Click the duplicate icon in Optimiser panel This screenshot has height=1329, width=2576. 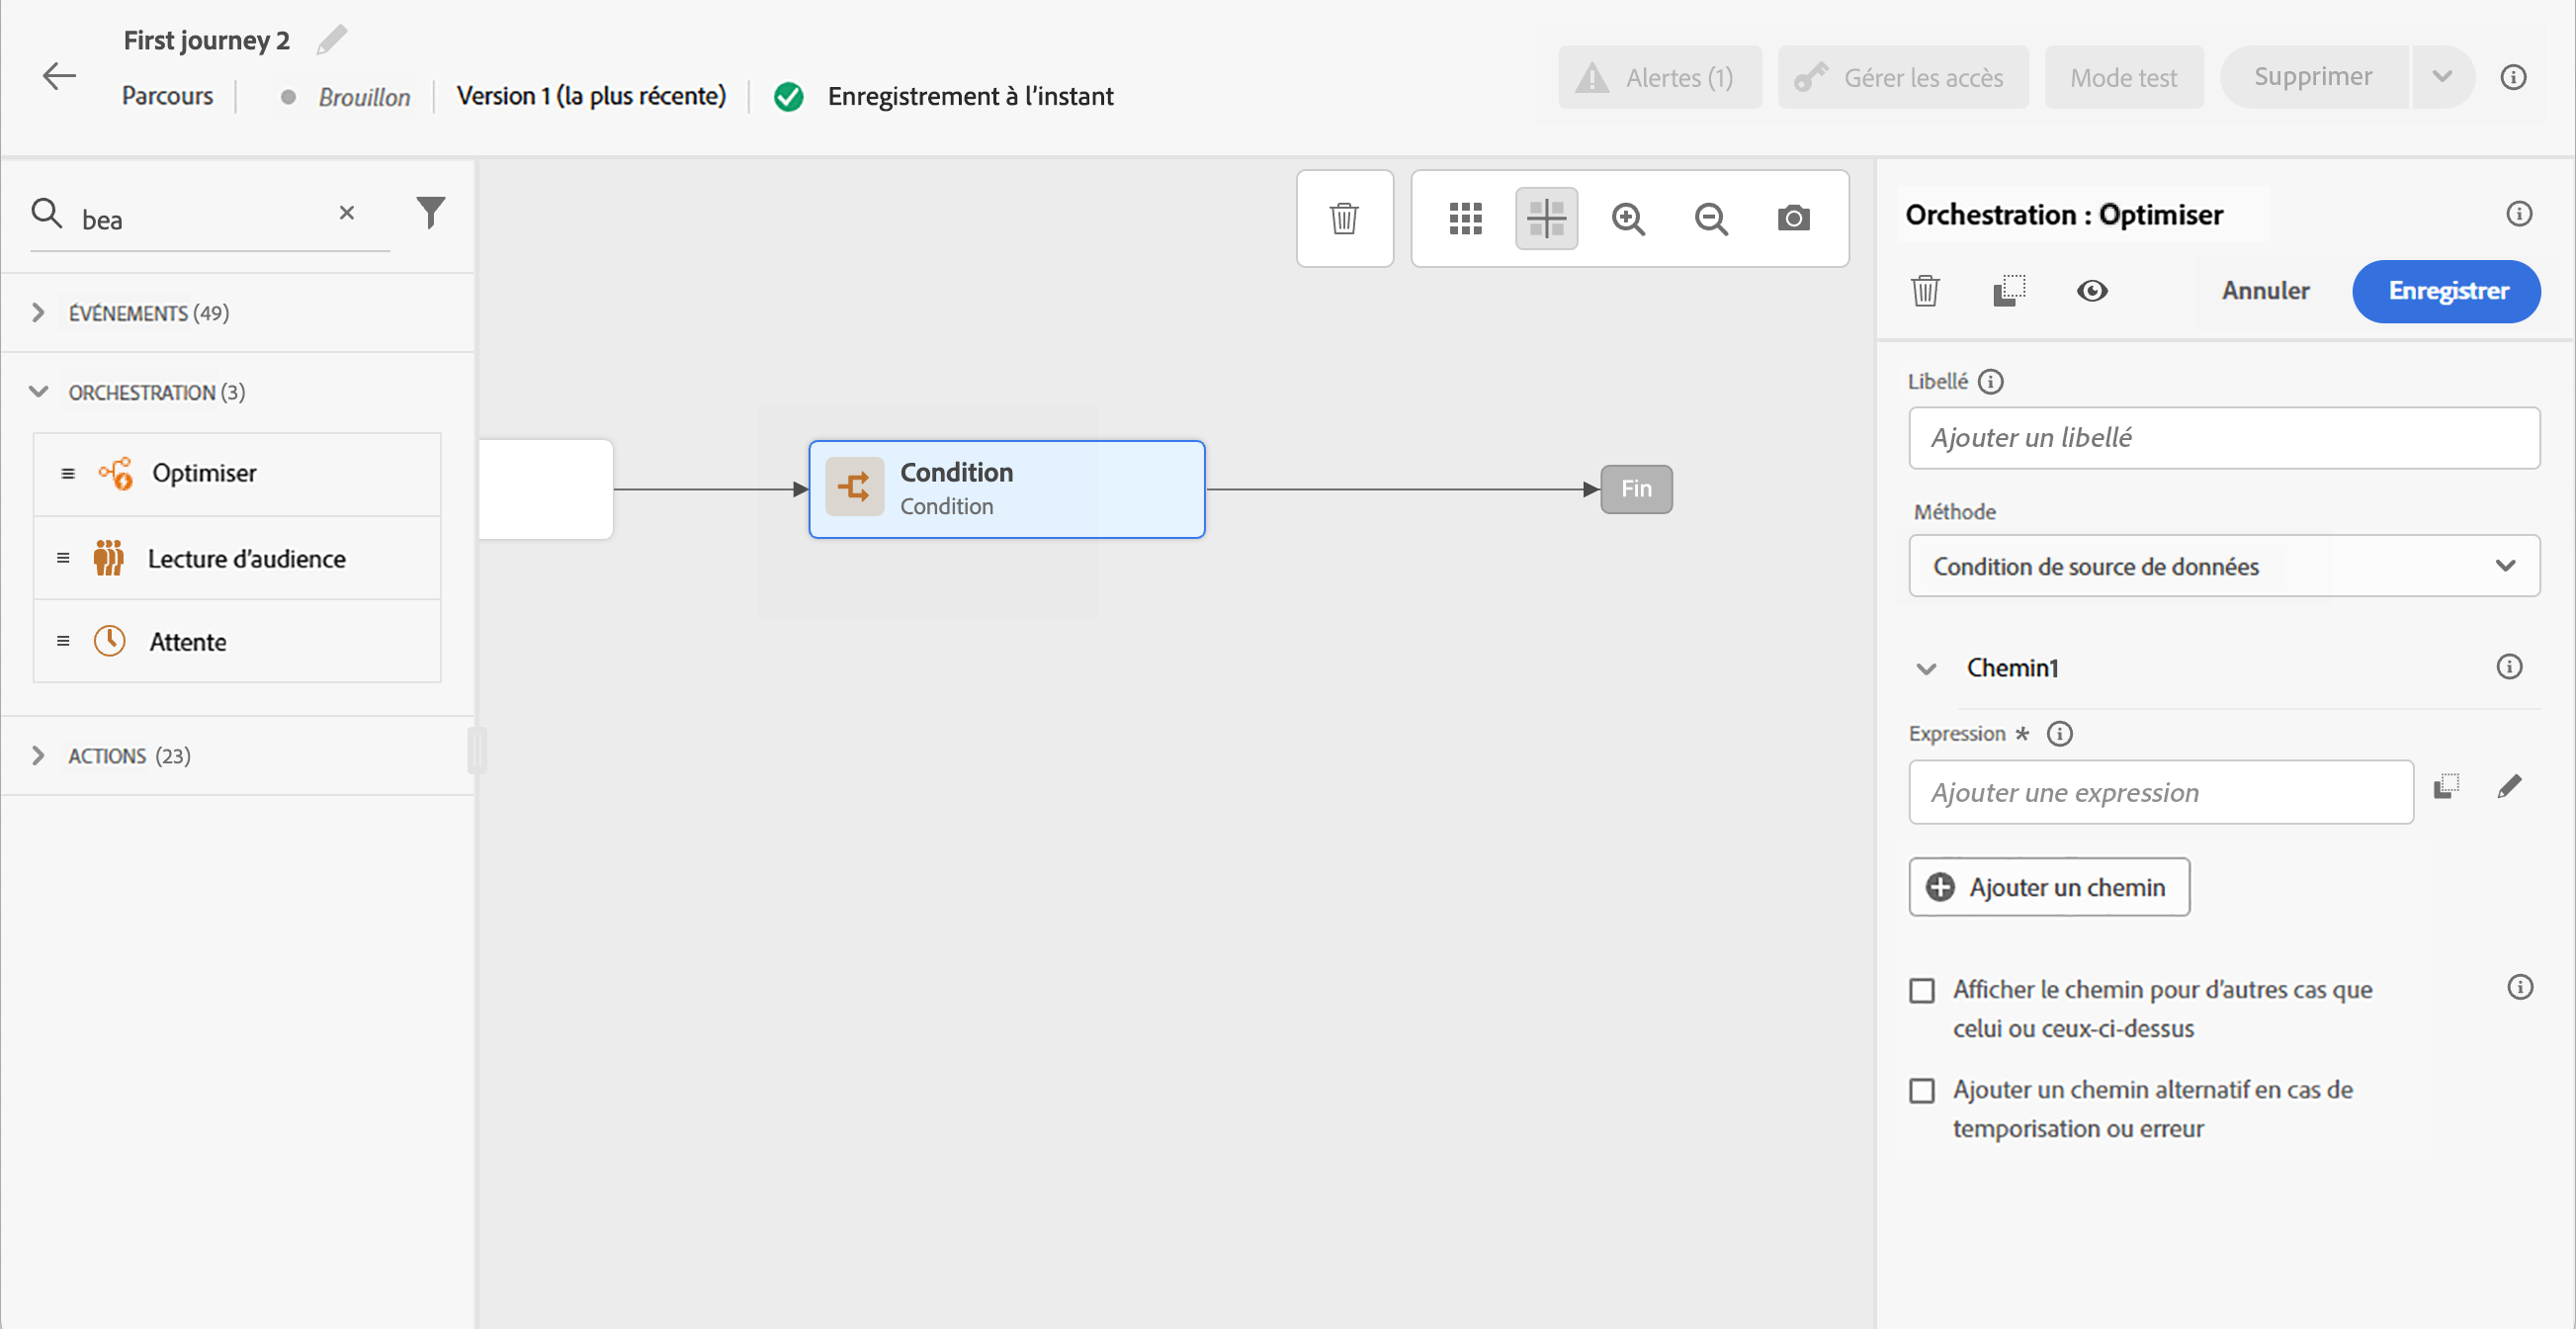[x=2009, y=291]
